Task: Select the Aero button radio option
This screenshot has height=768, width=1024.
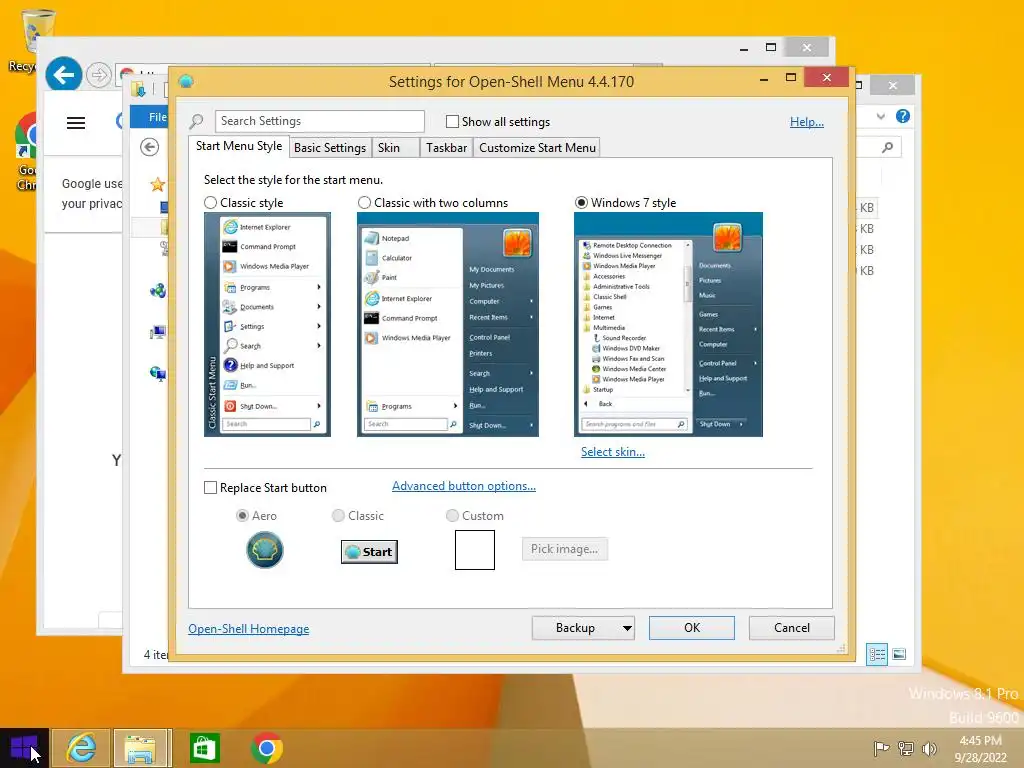Action: (242, 516)
